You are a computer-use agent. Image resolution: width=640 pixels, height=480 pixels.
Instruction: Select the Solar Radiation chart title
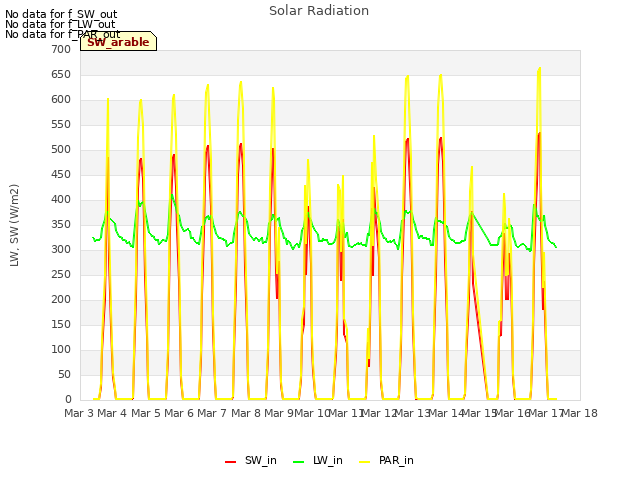pyautogui.click(x=319, y=11)
